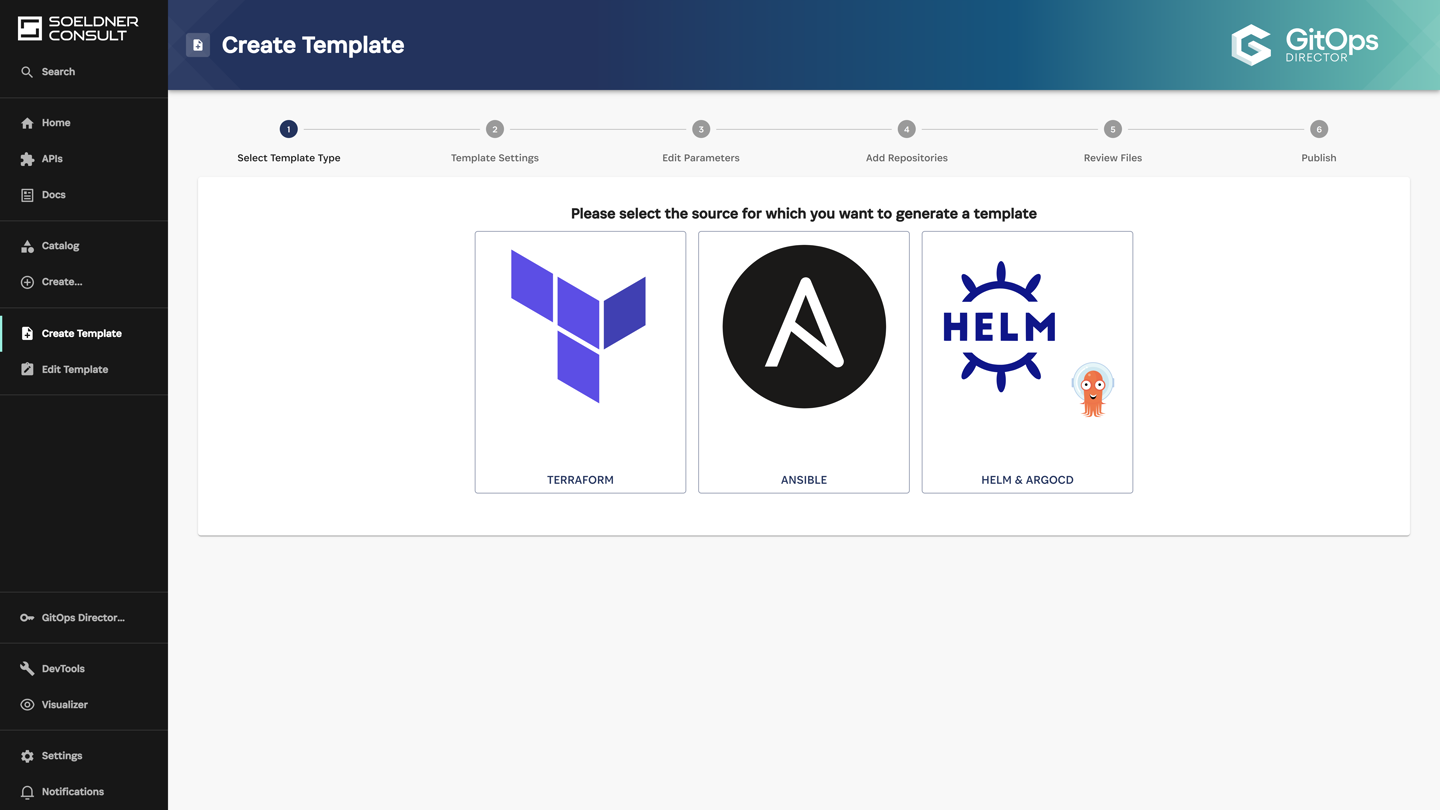Click the ArgoCD octopus mascot icon
The image size is (1440, 810).
[x=1093, y=390]
